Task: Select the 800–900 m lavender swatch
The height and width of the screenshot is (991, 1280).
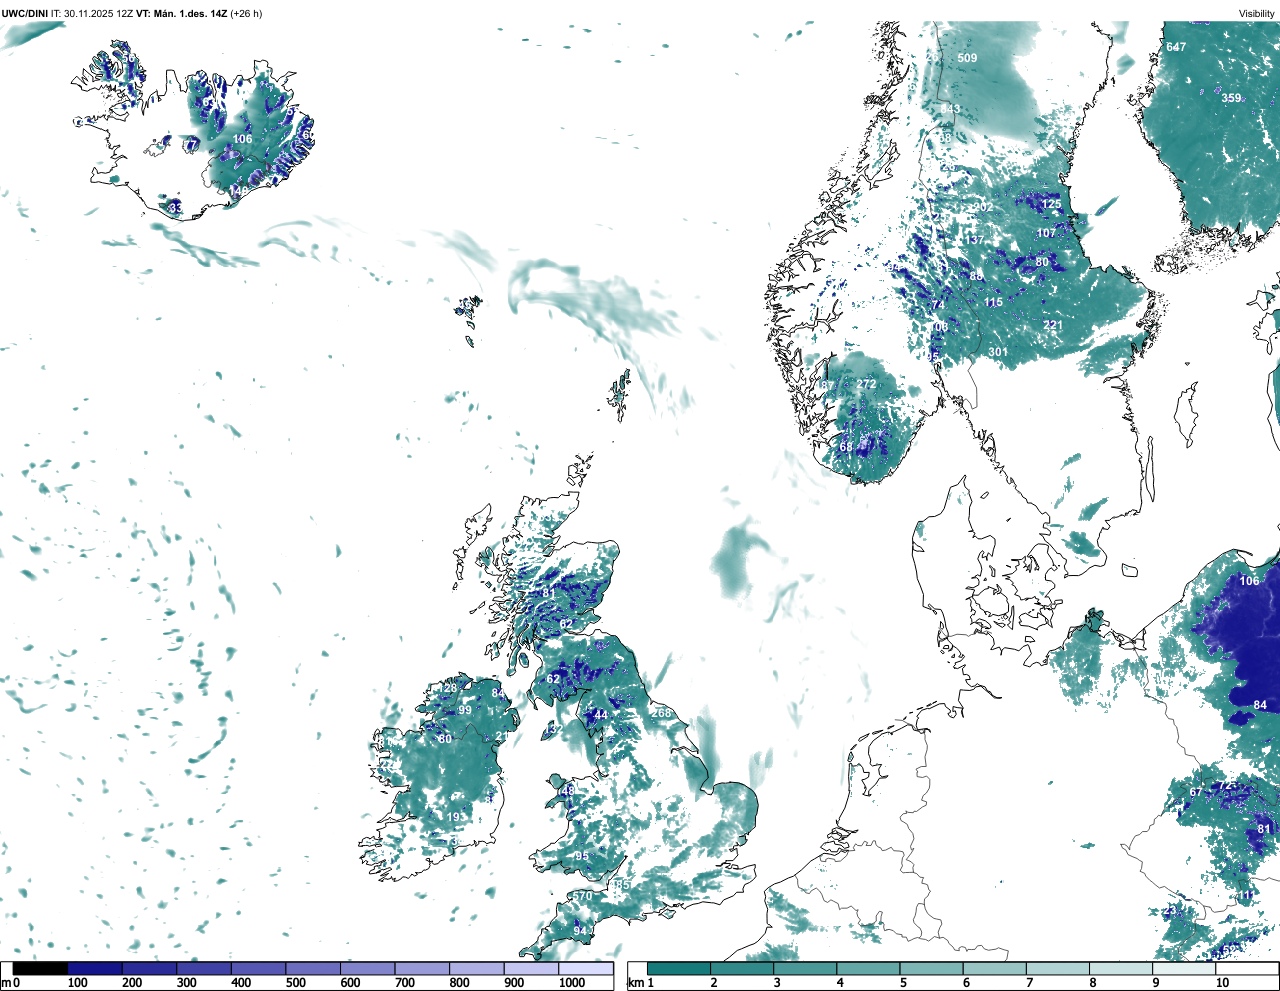Action: 477,968
